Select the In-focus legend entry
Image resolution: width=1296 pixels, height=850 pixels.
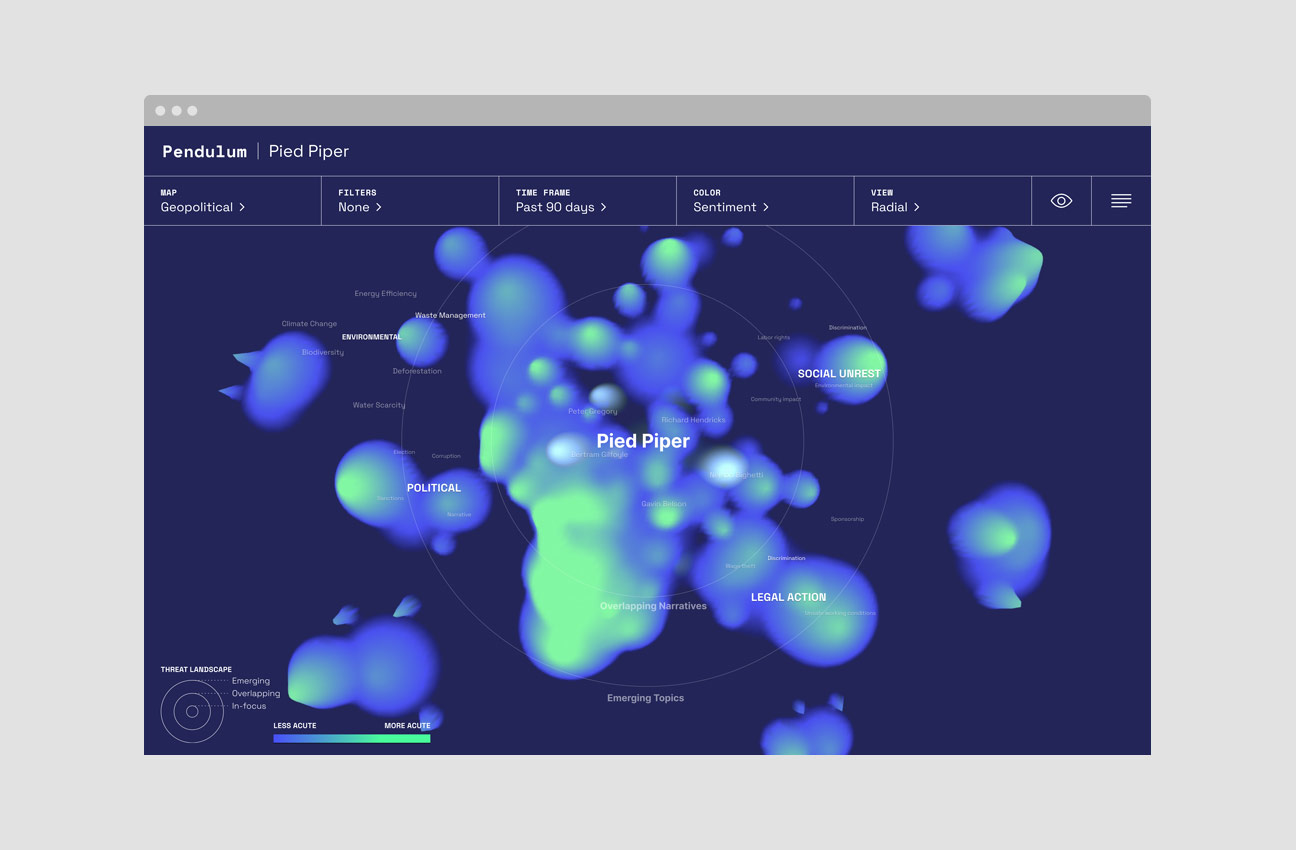(x=249, y=706)
